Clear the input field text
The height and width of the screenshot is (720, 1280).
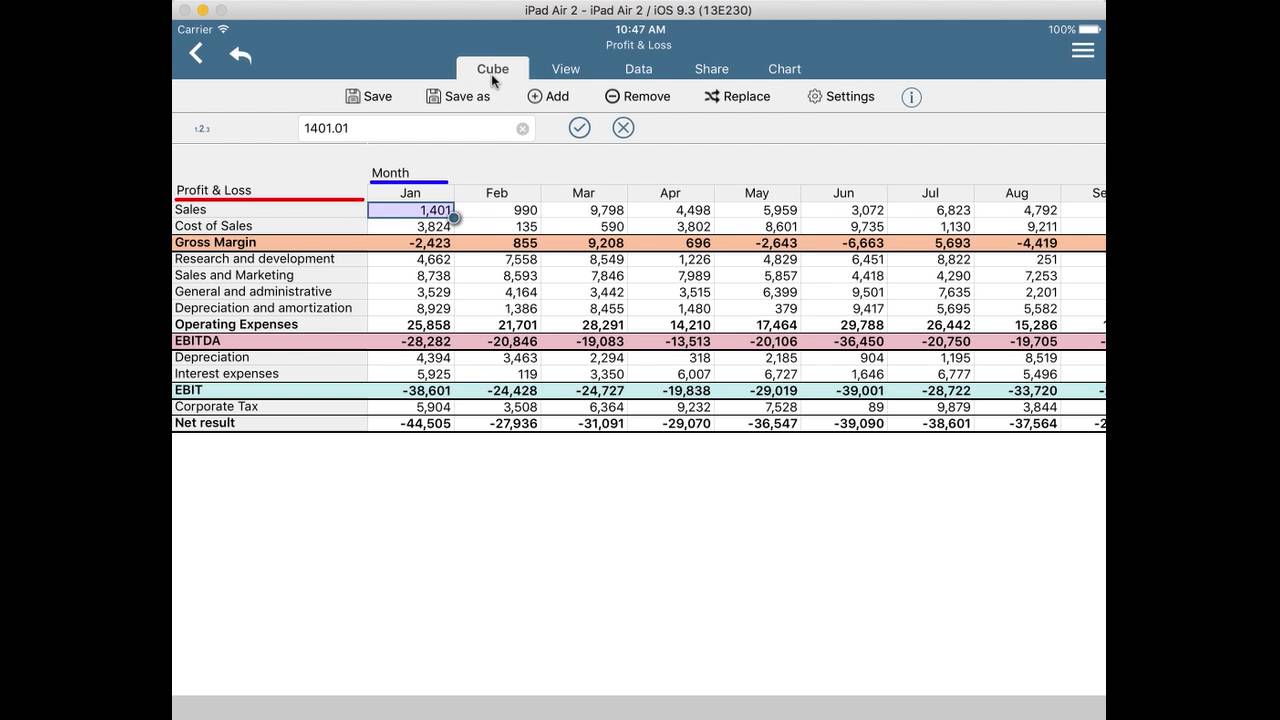pos(522,128)
